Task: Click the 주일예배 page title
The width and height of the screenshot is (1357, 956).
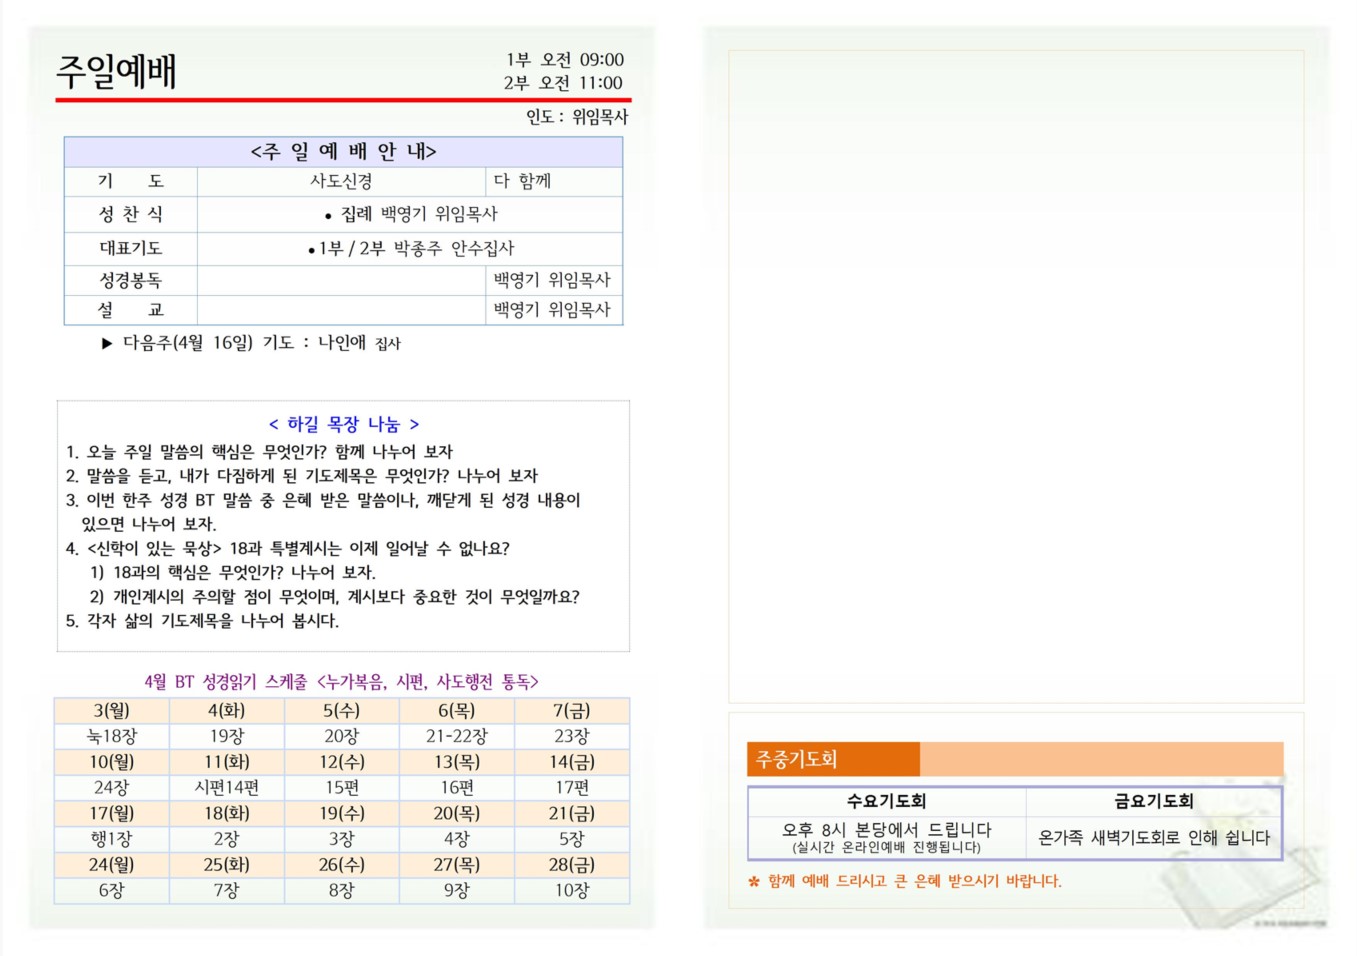Action: coord(116,72)
